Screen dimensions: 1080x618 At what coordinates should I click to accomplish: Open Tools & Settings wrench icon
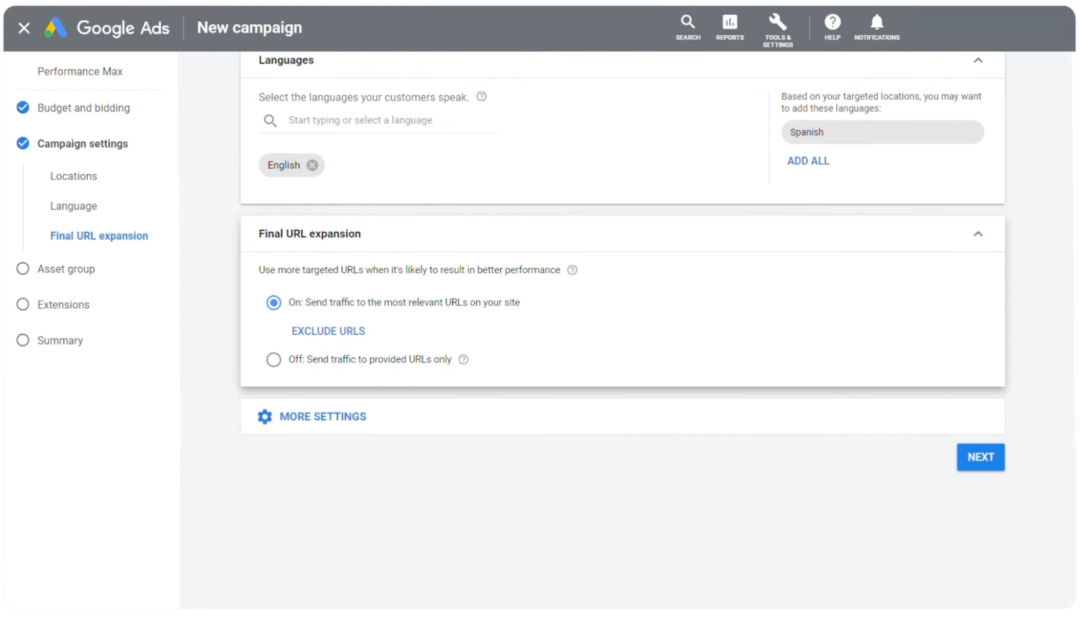coord(778,30)
